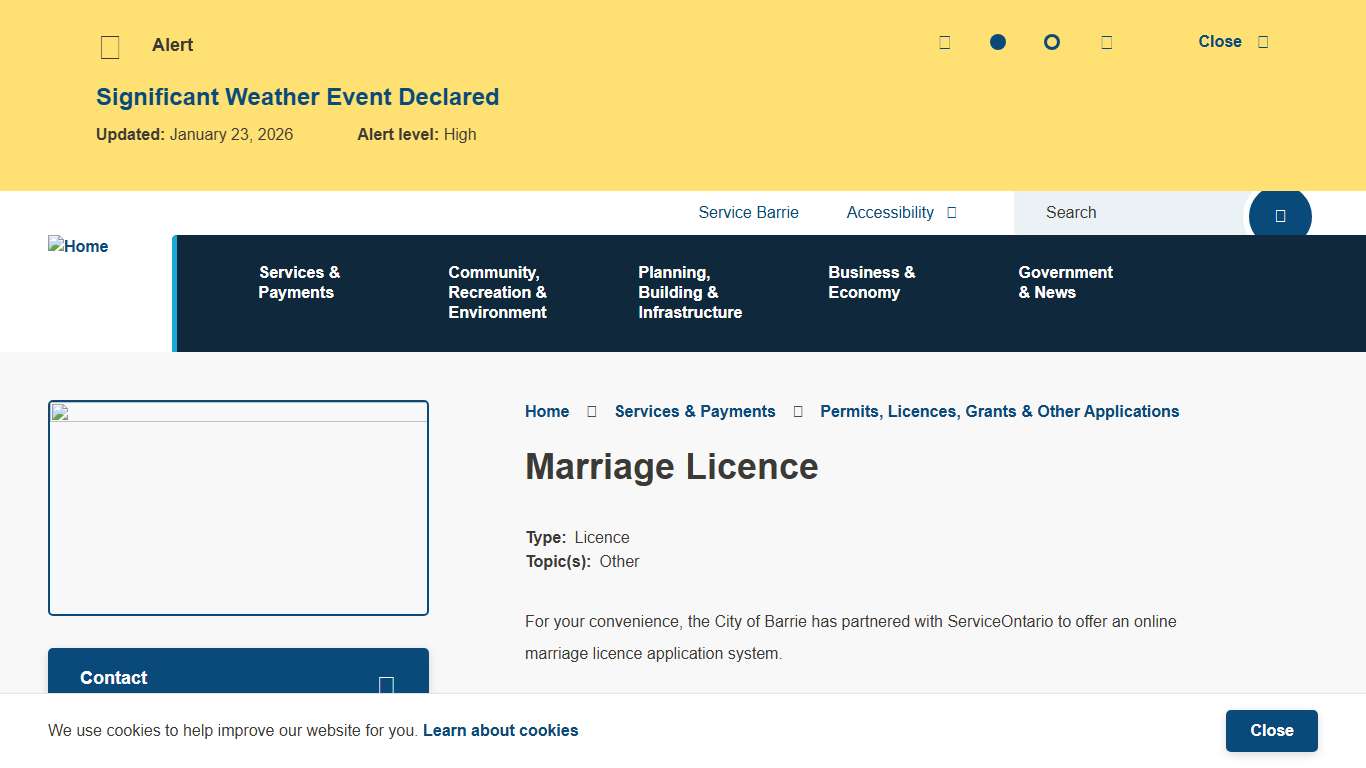
Task: Select the previous alert arrow icon
Action: [944, 42]
